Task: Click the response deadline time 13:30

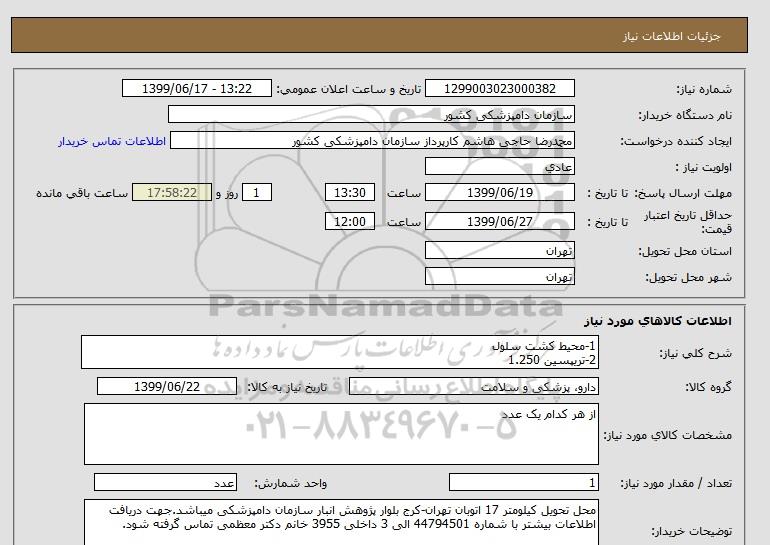Action: [350, 192]
